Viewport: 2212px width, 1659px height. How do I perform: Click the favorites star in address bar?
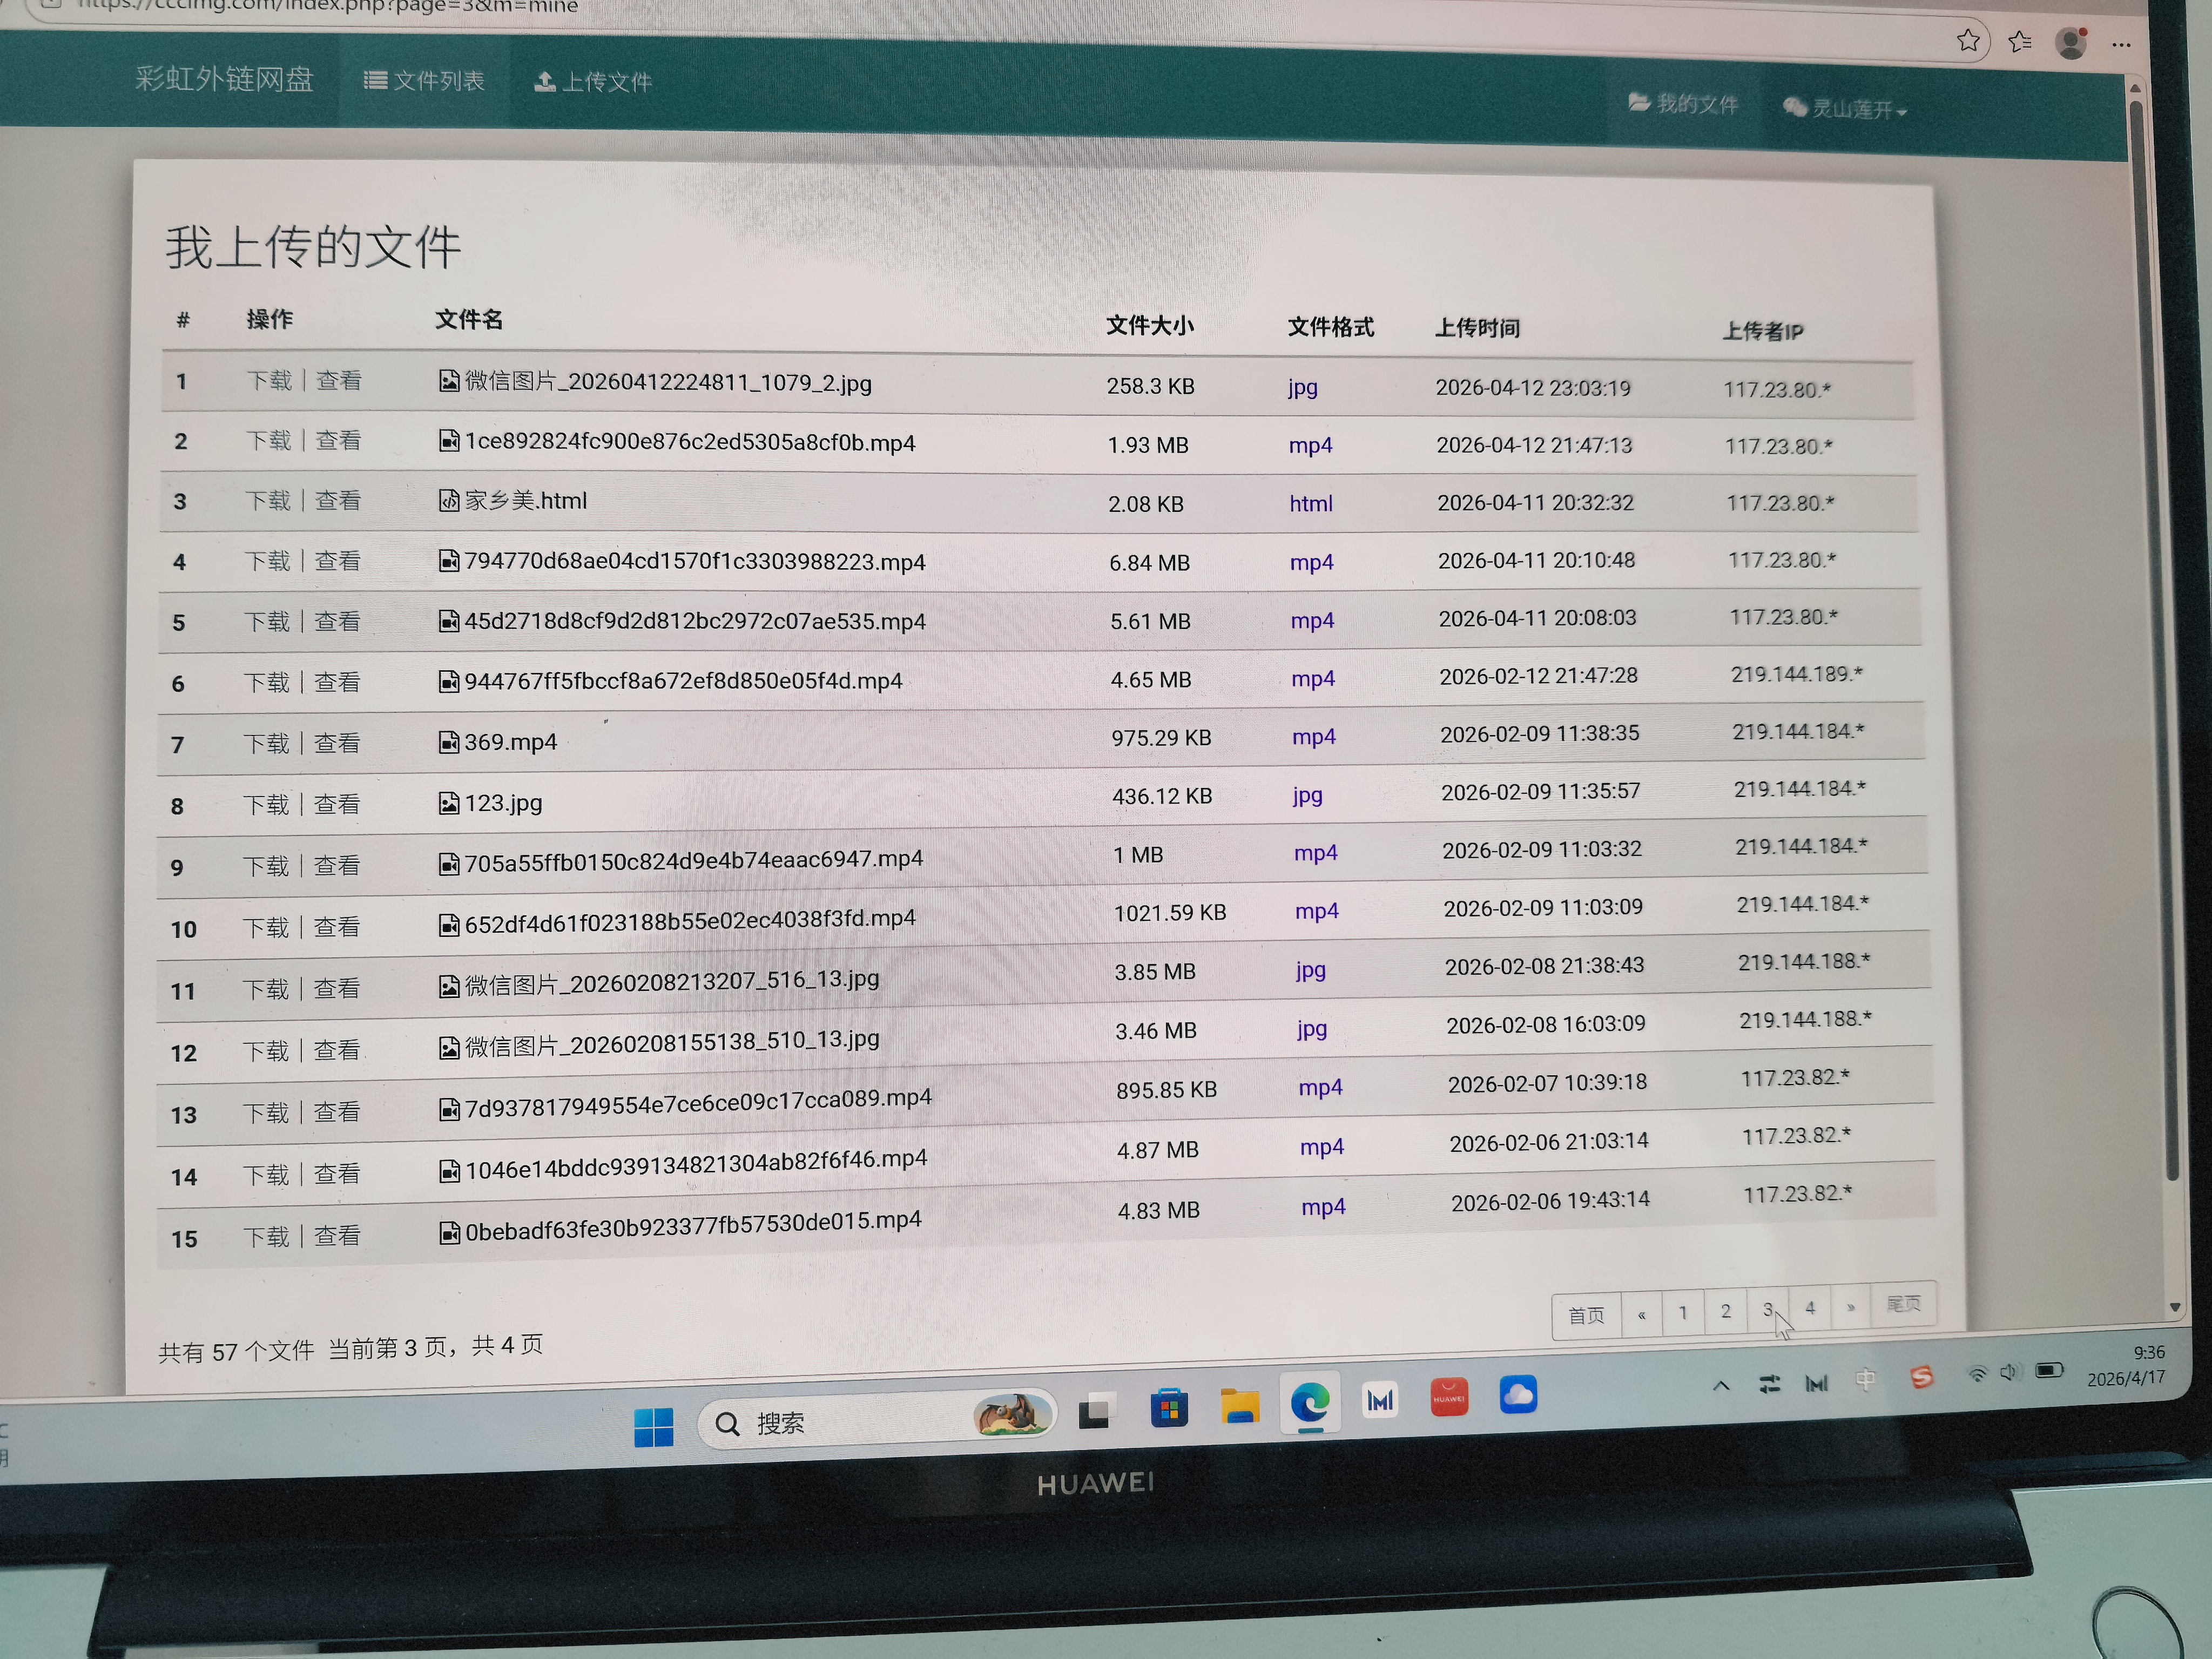point(1968,41)
